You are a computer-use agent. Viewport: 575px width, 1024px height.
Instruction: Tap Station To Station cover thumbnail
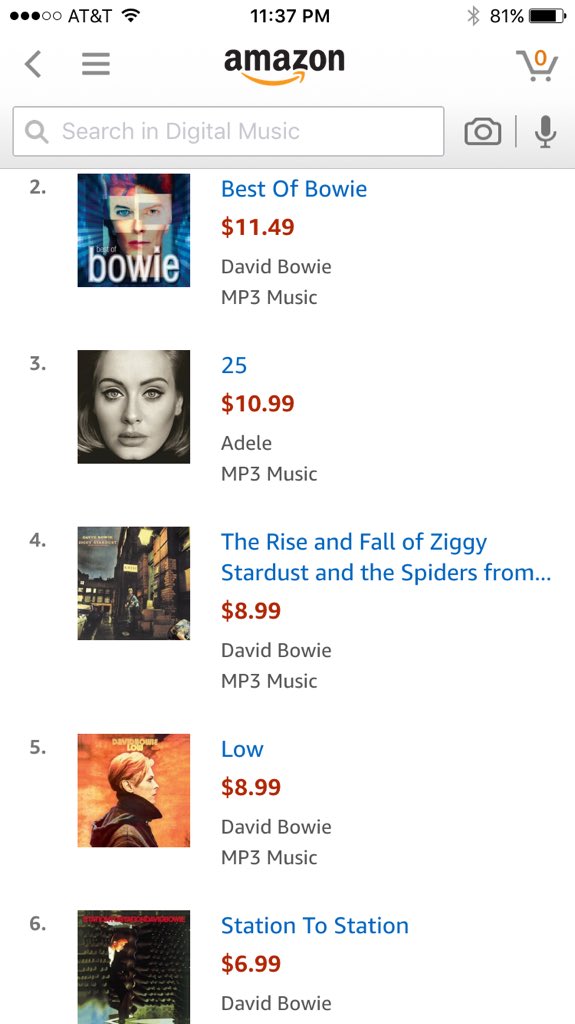tap(134, 967)
